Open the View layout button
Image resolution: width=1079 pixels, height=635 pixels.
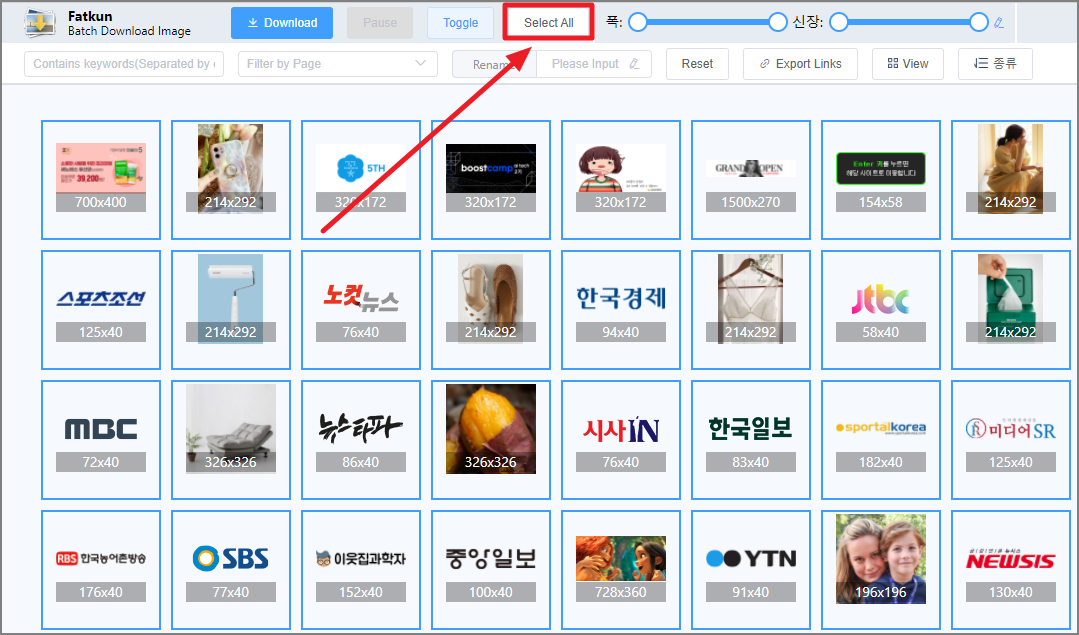(x=908, y=64)
